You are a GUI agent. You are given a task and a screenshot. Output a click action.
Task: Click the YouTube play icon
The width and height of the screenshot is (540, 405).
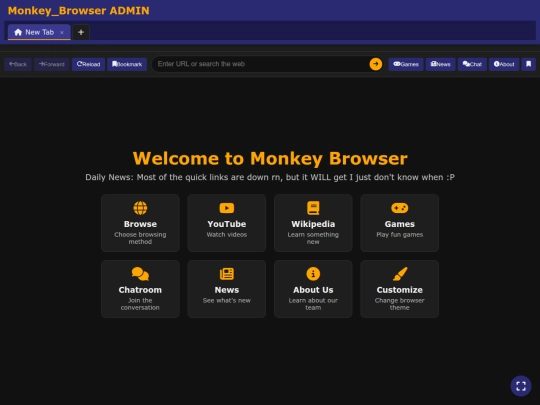(x=227, y=208)
